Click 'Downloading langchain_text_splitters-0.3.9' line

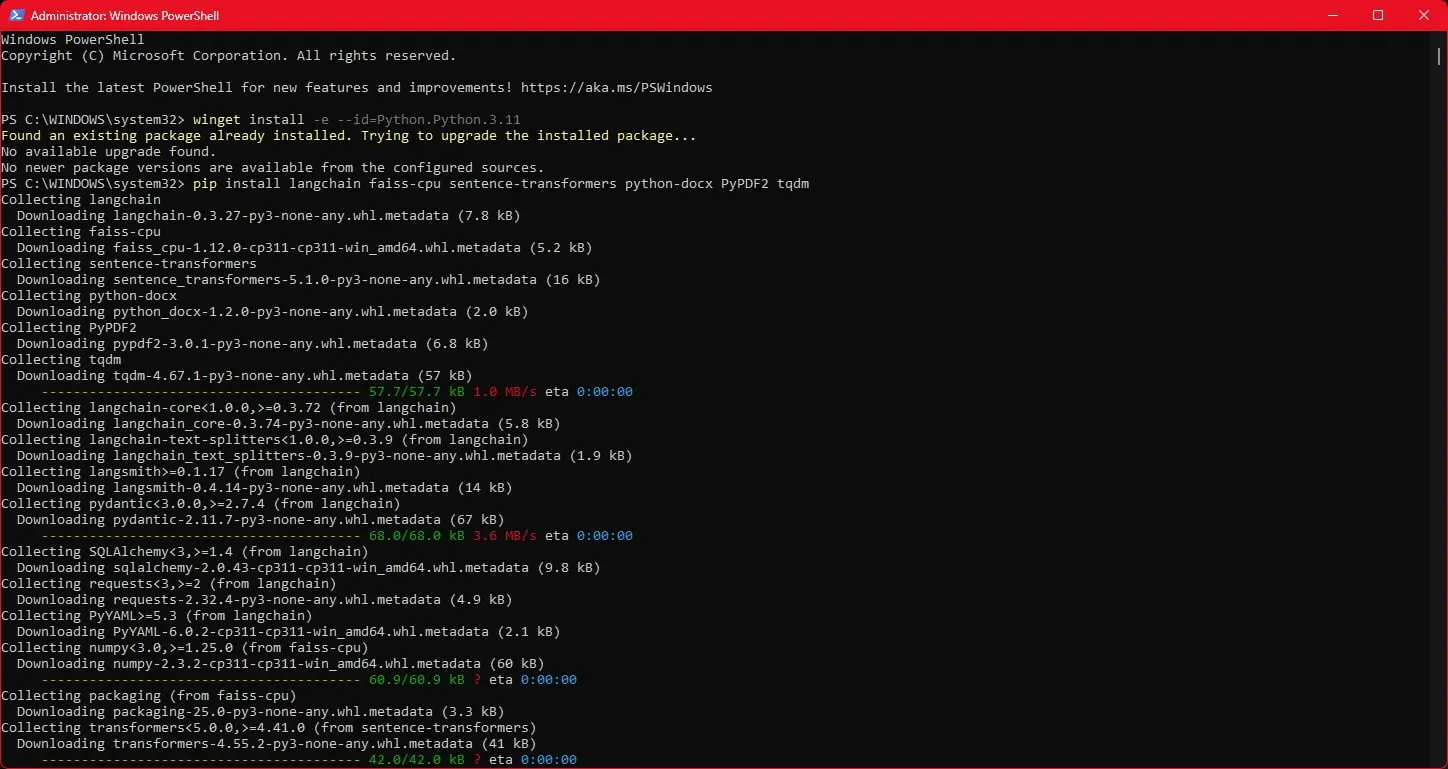click(x=325, y=456)
